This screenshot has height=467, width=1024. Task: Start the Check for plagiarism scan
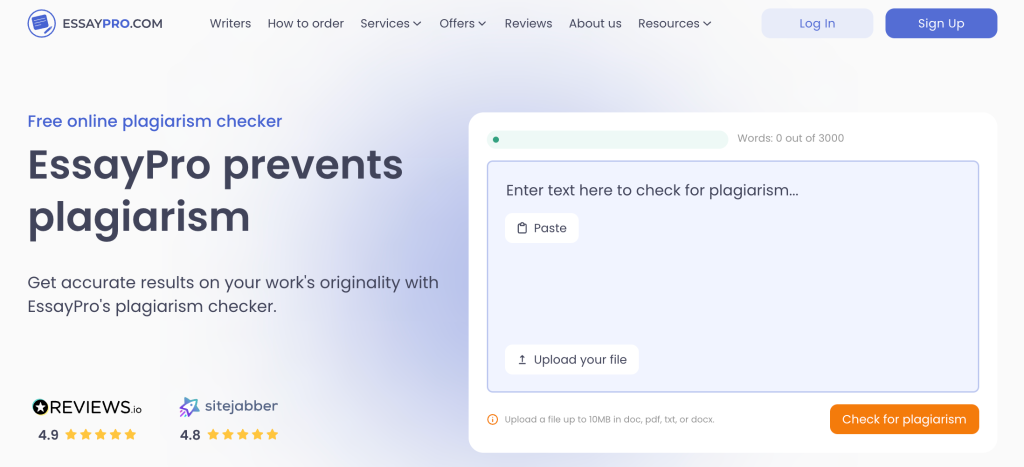point(904,419)
